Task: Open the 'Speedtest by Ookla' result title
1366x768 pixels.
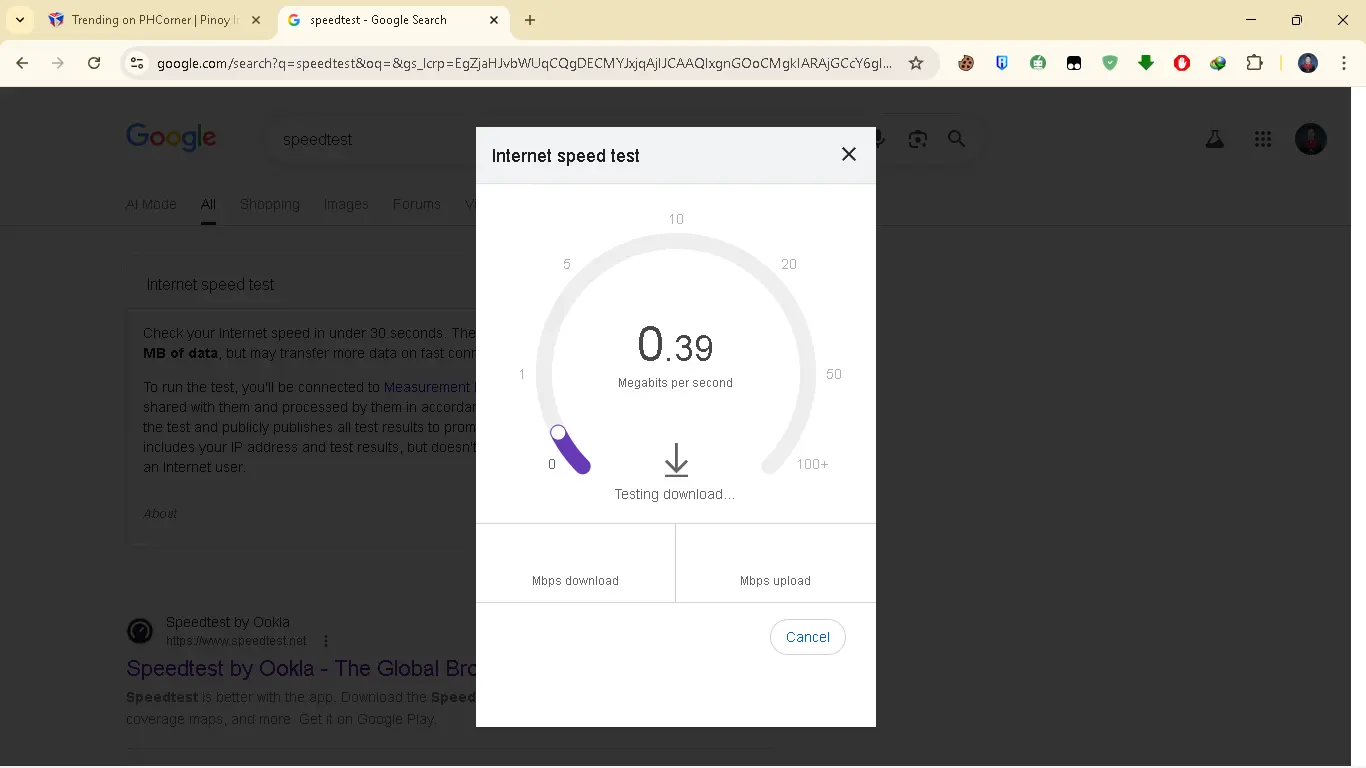Action: coord(300,668)
